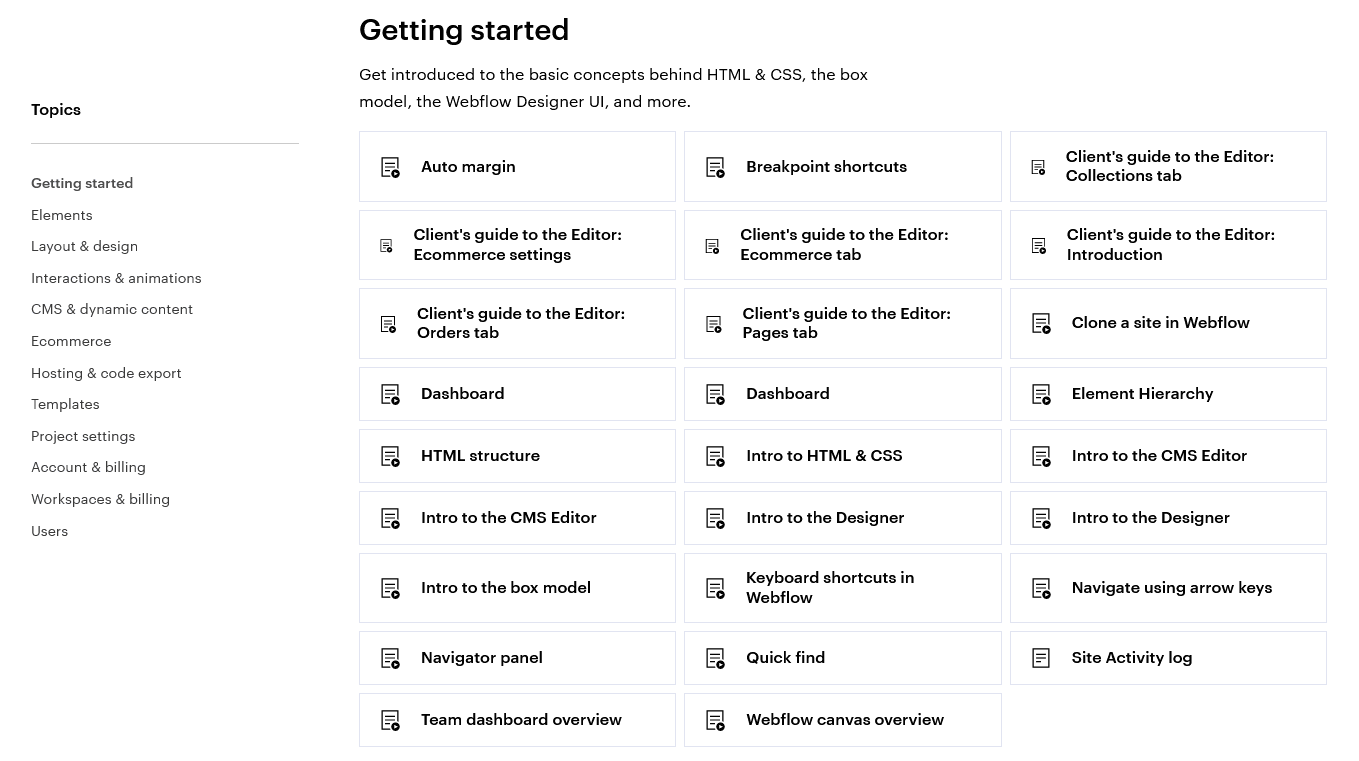Viewport: 1359px width, 761px height.
Task: Open the Layout & design topic
Action: click(85, 246)
